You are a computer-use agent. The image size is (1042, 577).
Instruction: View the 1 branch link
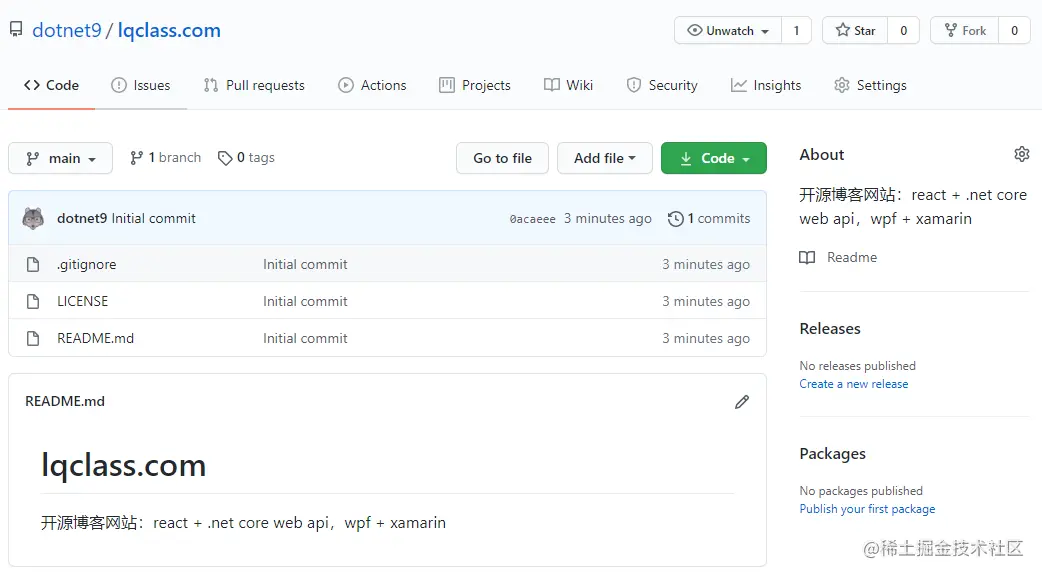[165, 158]
